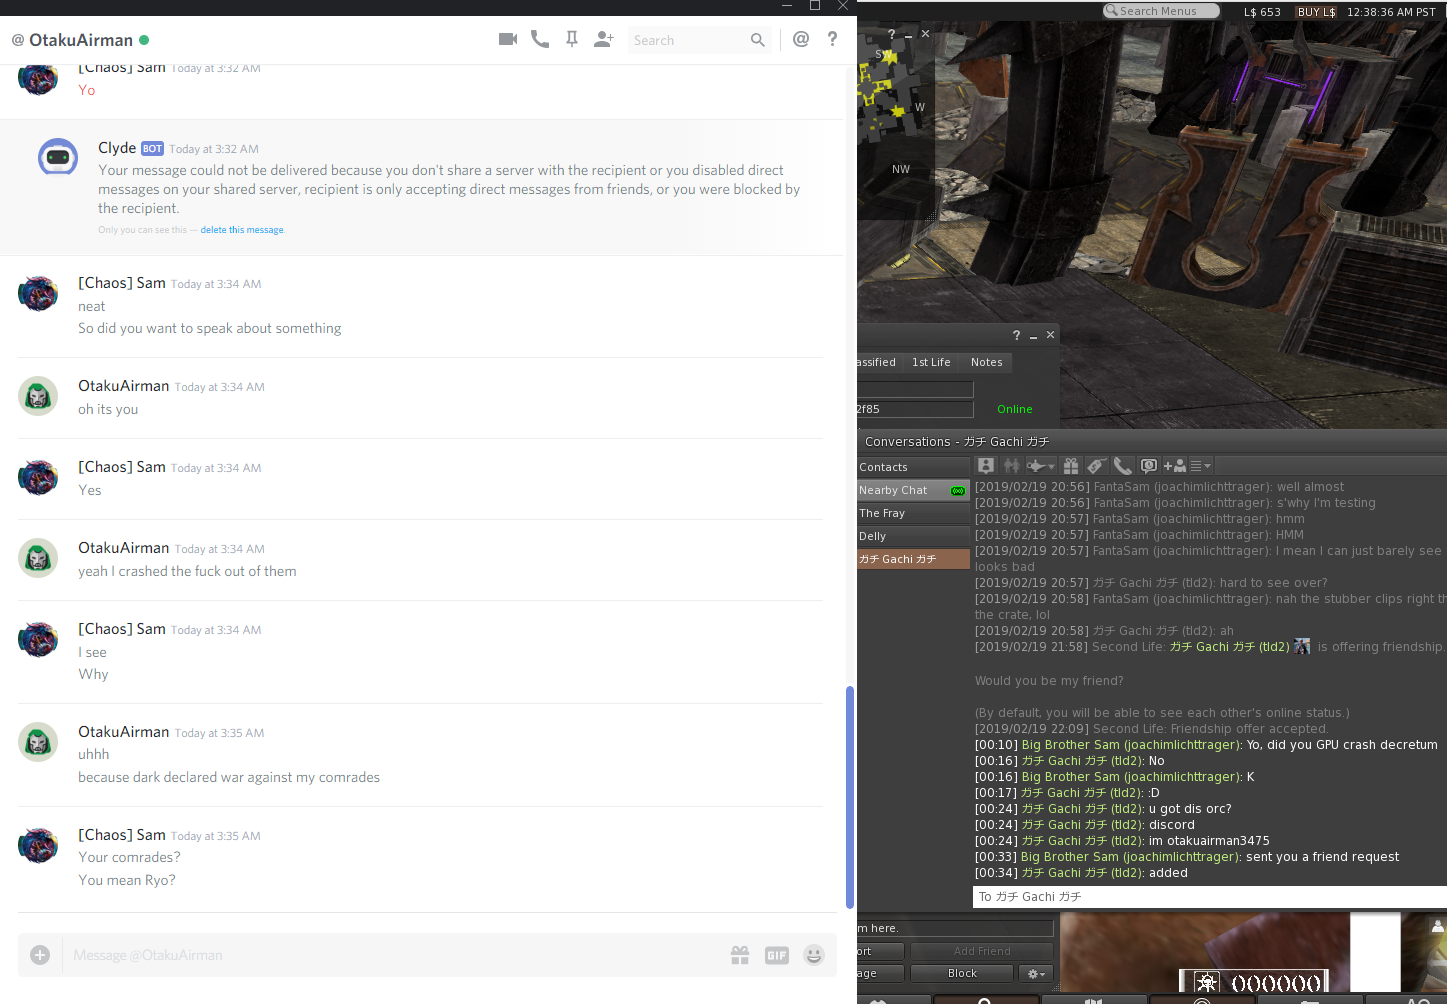Click the gift box share icon
The width and height of the screenshot is (1447, 1004).
(1071, 466)
